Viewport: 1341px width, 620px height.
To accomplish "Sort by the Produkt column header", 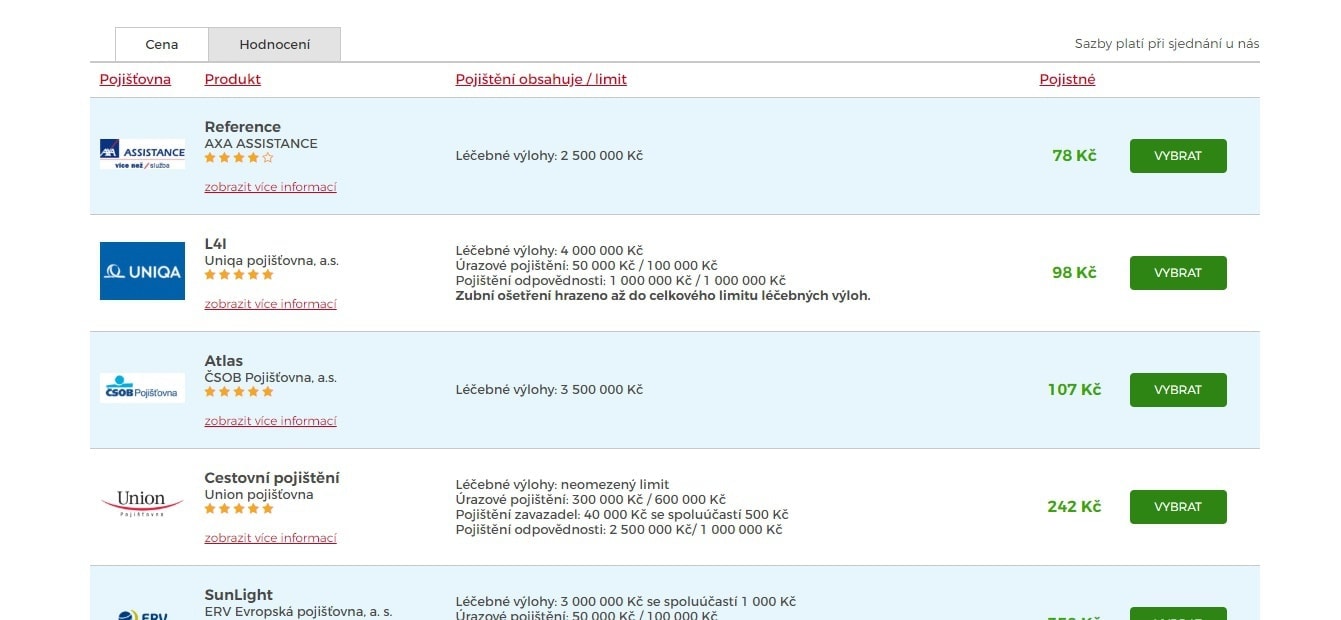I will (232, 80).
